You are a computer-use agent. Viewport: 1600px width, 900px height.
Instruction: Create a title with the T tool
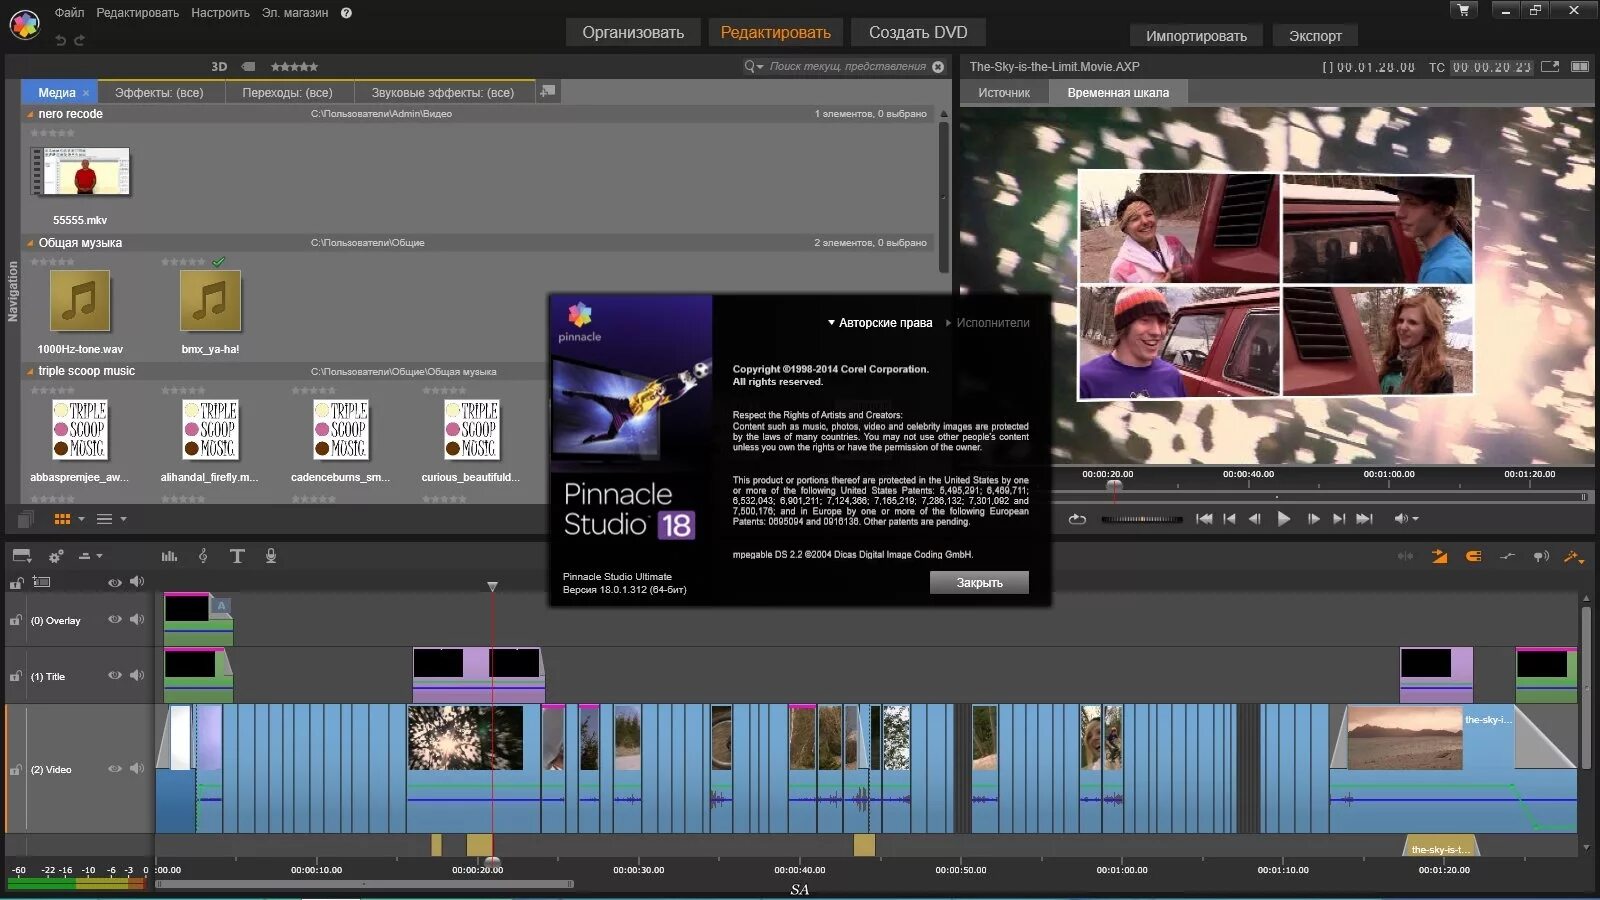[x=237, y=556]
